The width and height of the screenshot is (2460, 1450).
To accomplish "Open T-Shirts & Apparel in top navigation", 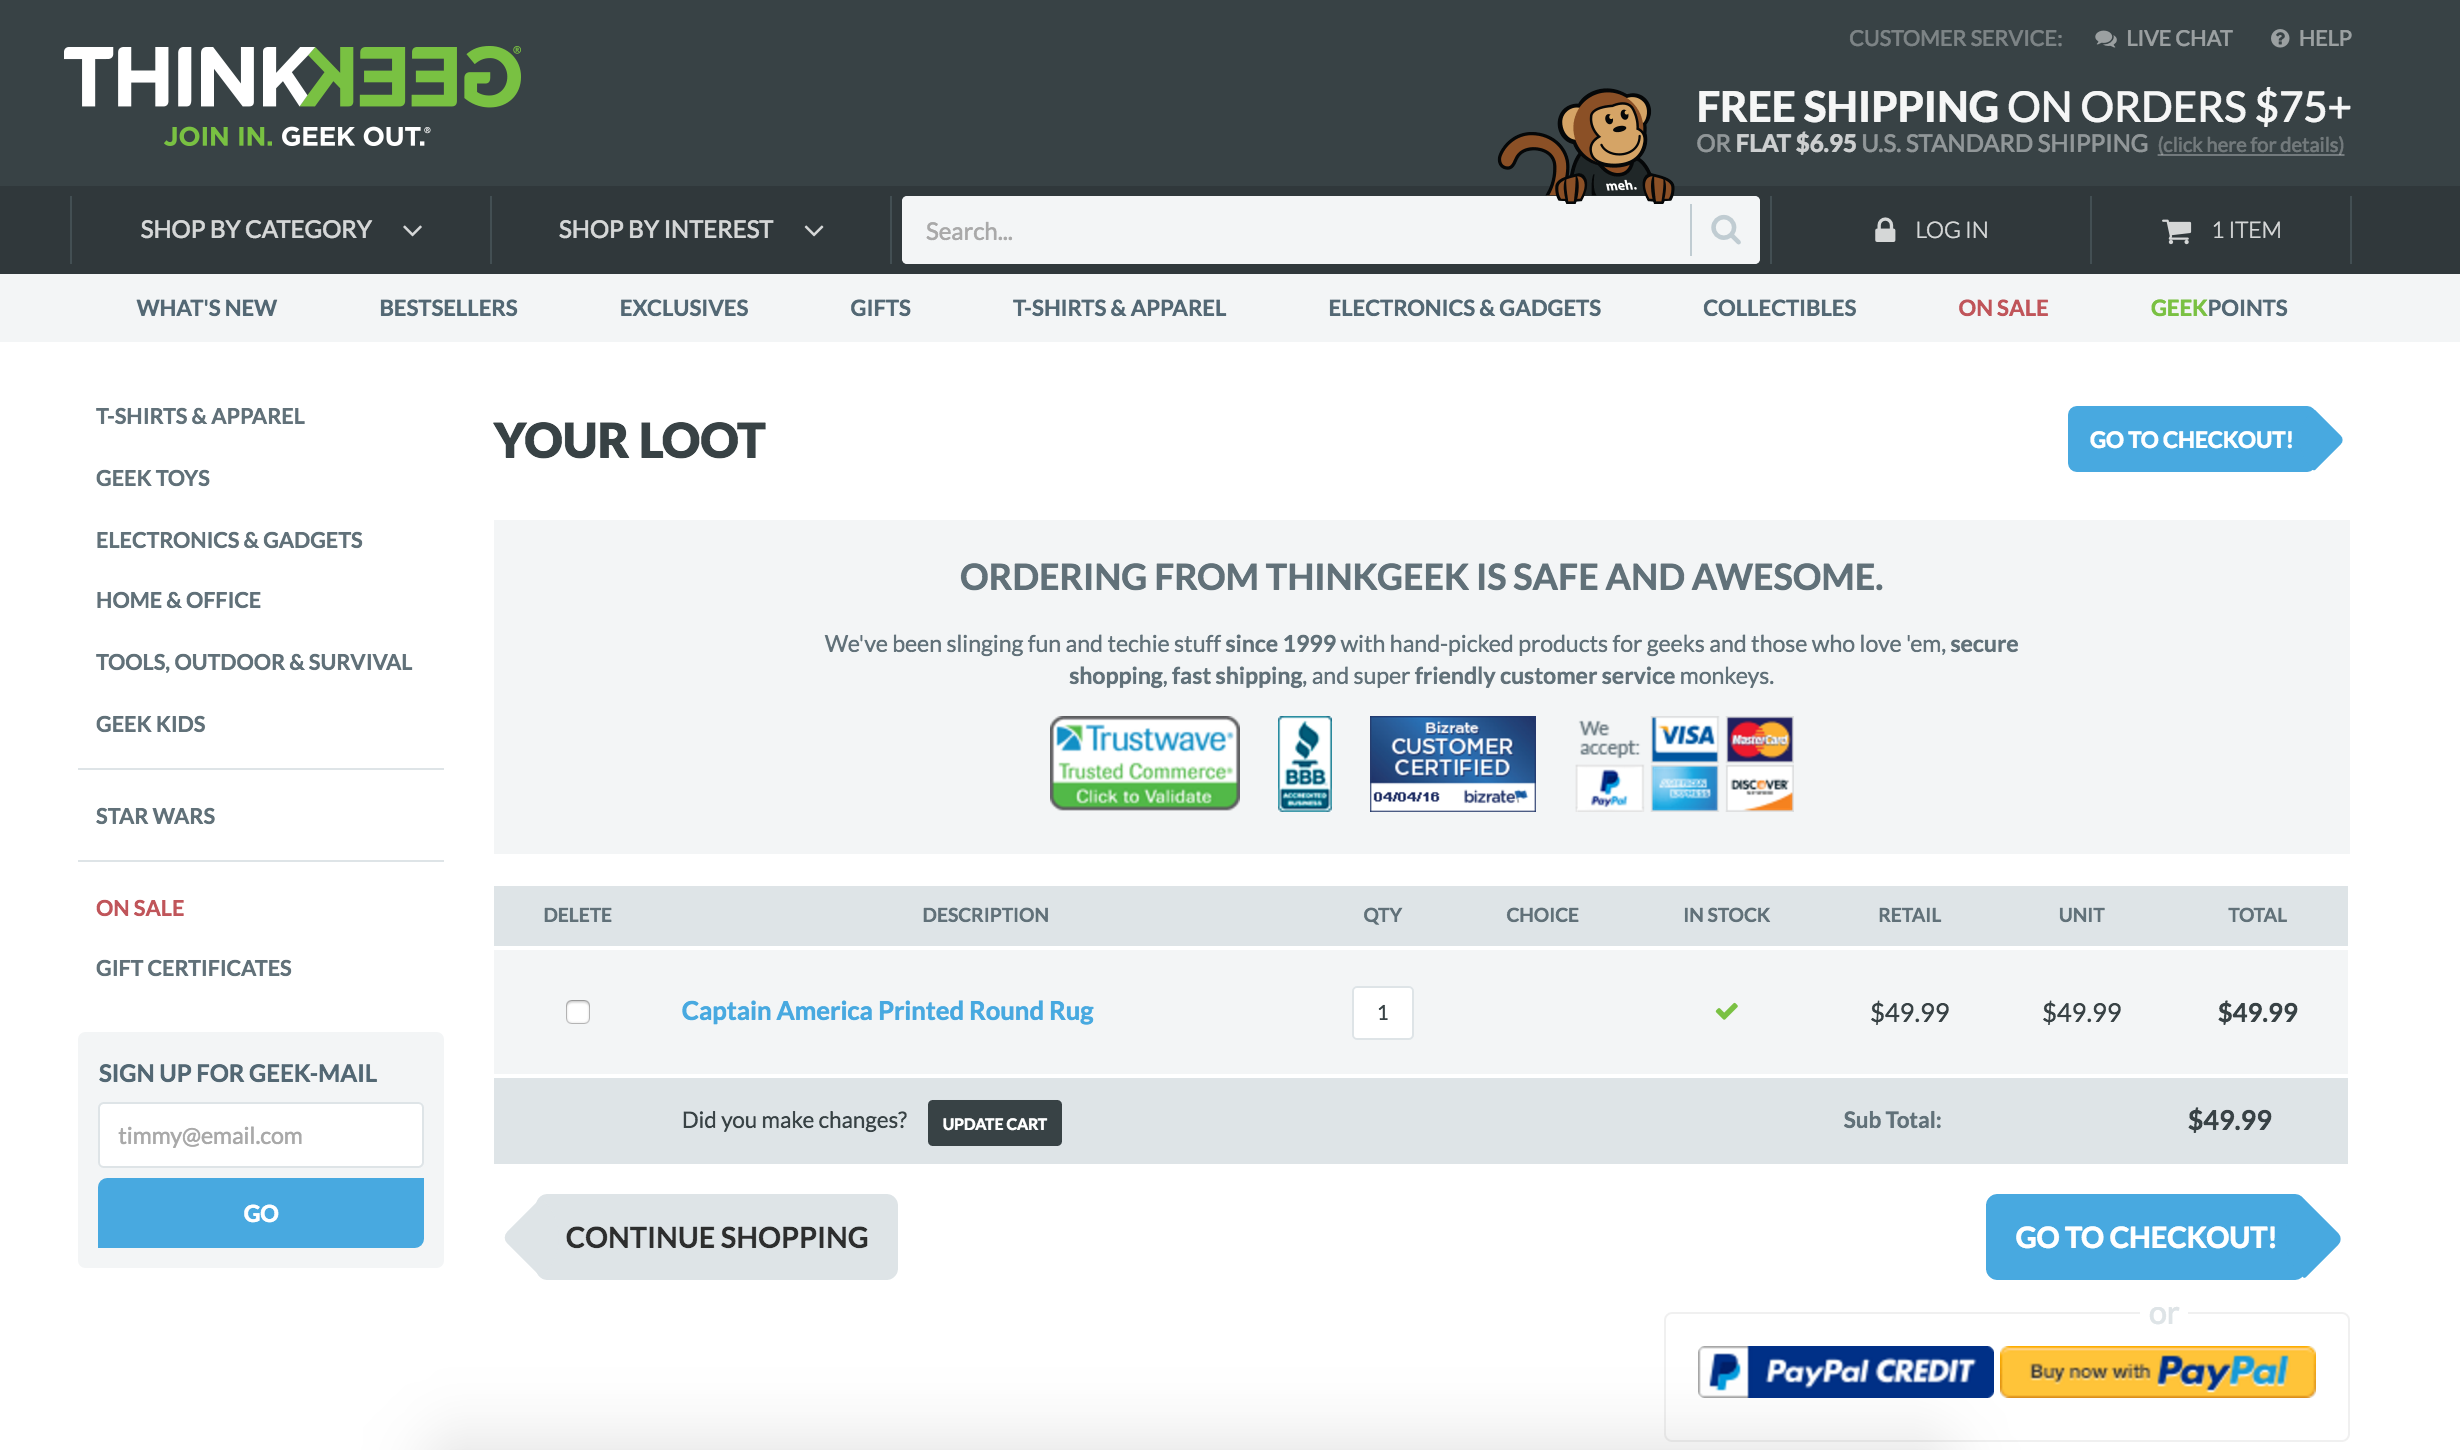I will [1119, 308].
